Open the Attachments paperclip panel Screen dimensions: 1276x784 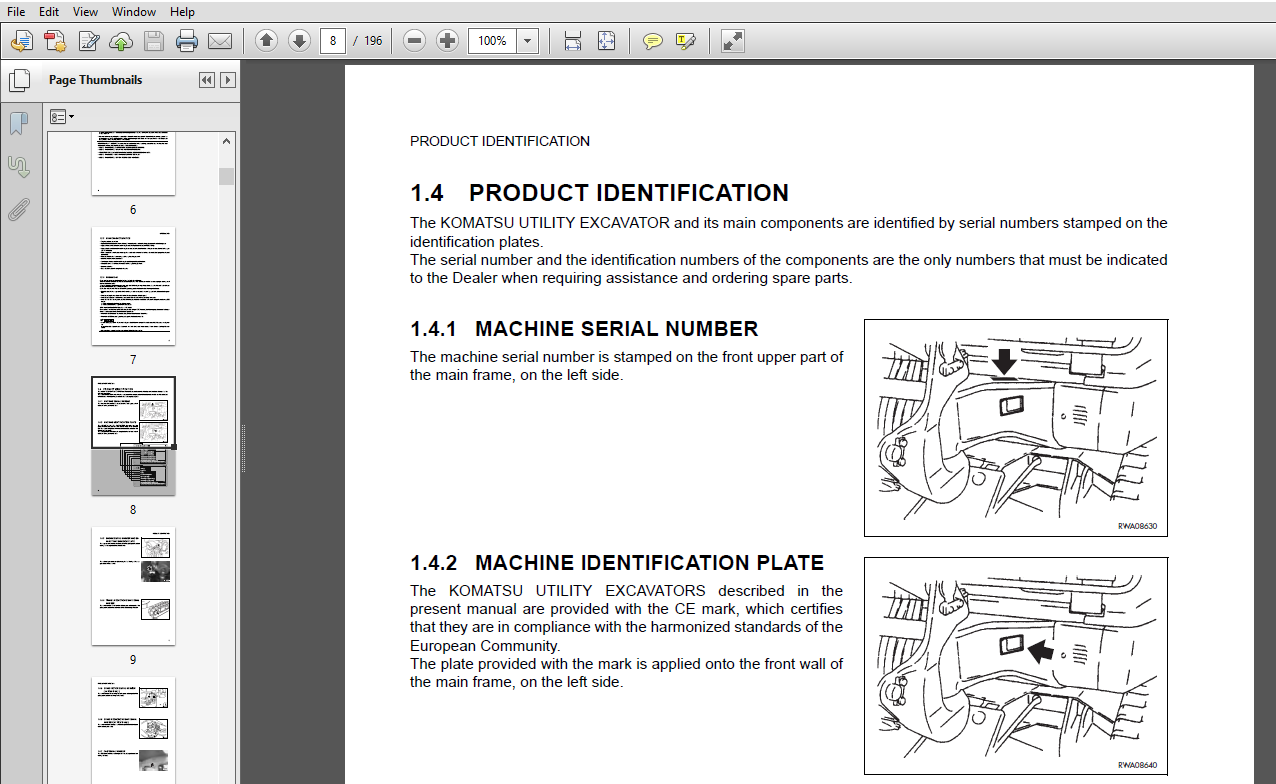pyautogui.click(x=19, y=209)
